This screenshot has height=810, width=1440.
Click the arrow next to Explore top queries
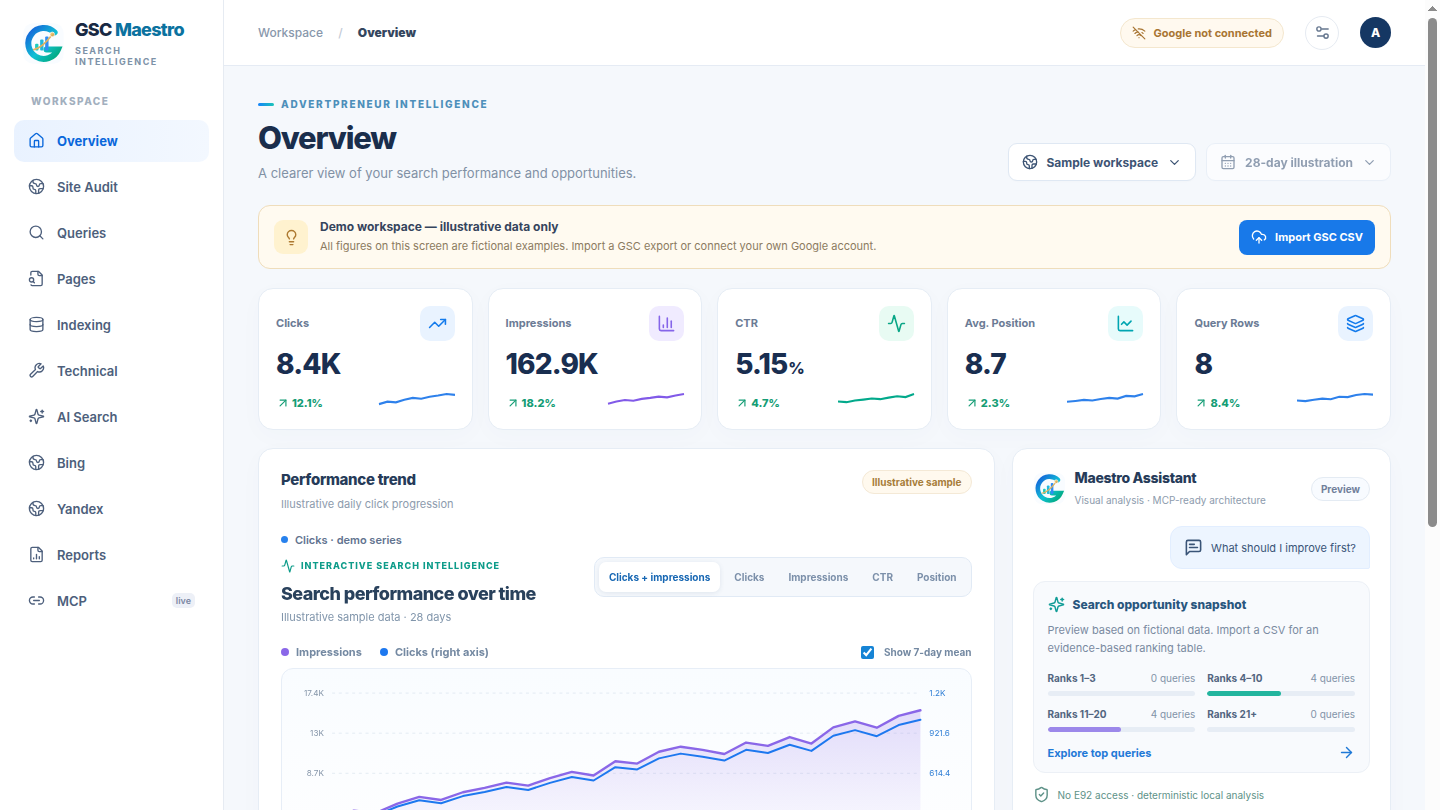click(1346, 753)
